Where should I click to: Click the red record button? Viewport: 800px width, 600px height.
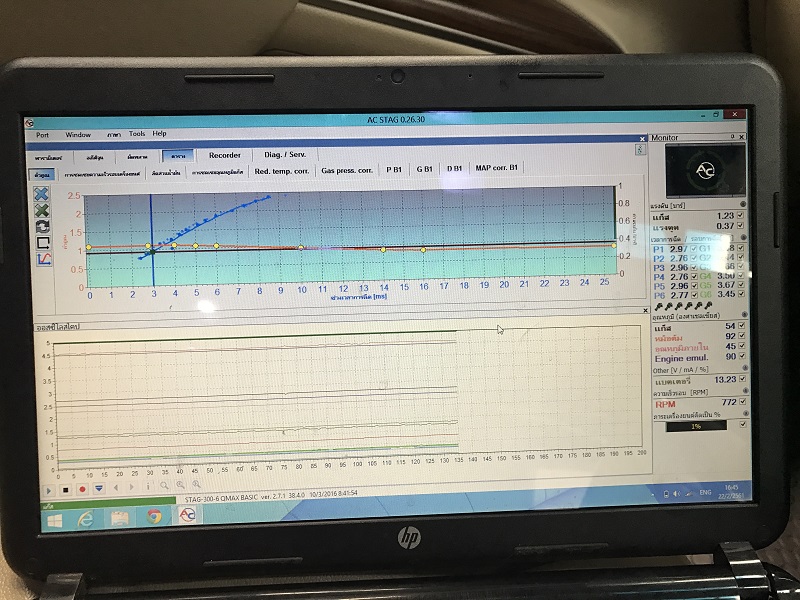pos(82,488)
